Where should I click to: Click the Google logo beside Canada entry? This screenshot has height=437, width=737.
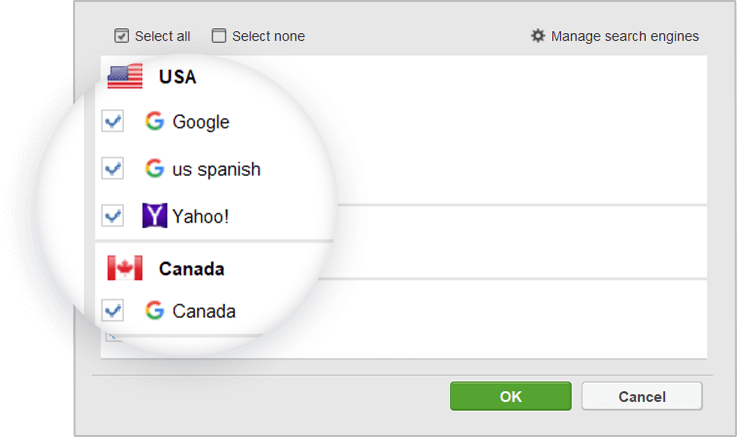[155, 311]
